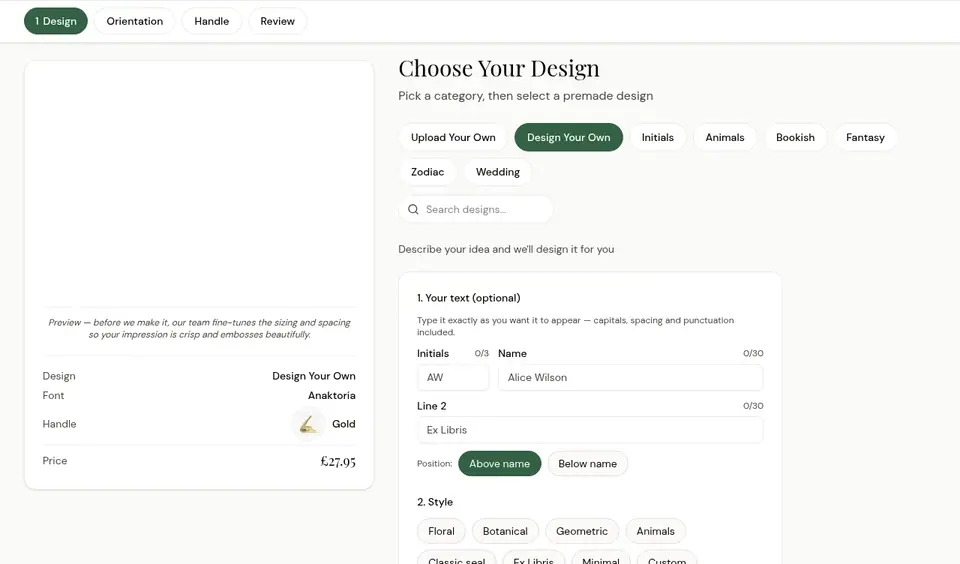This screenshot has width=960, height=564.
Task: Focus the Search designs field
Action: 476,209
